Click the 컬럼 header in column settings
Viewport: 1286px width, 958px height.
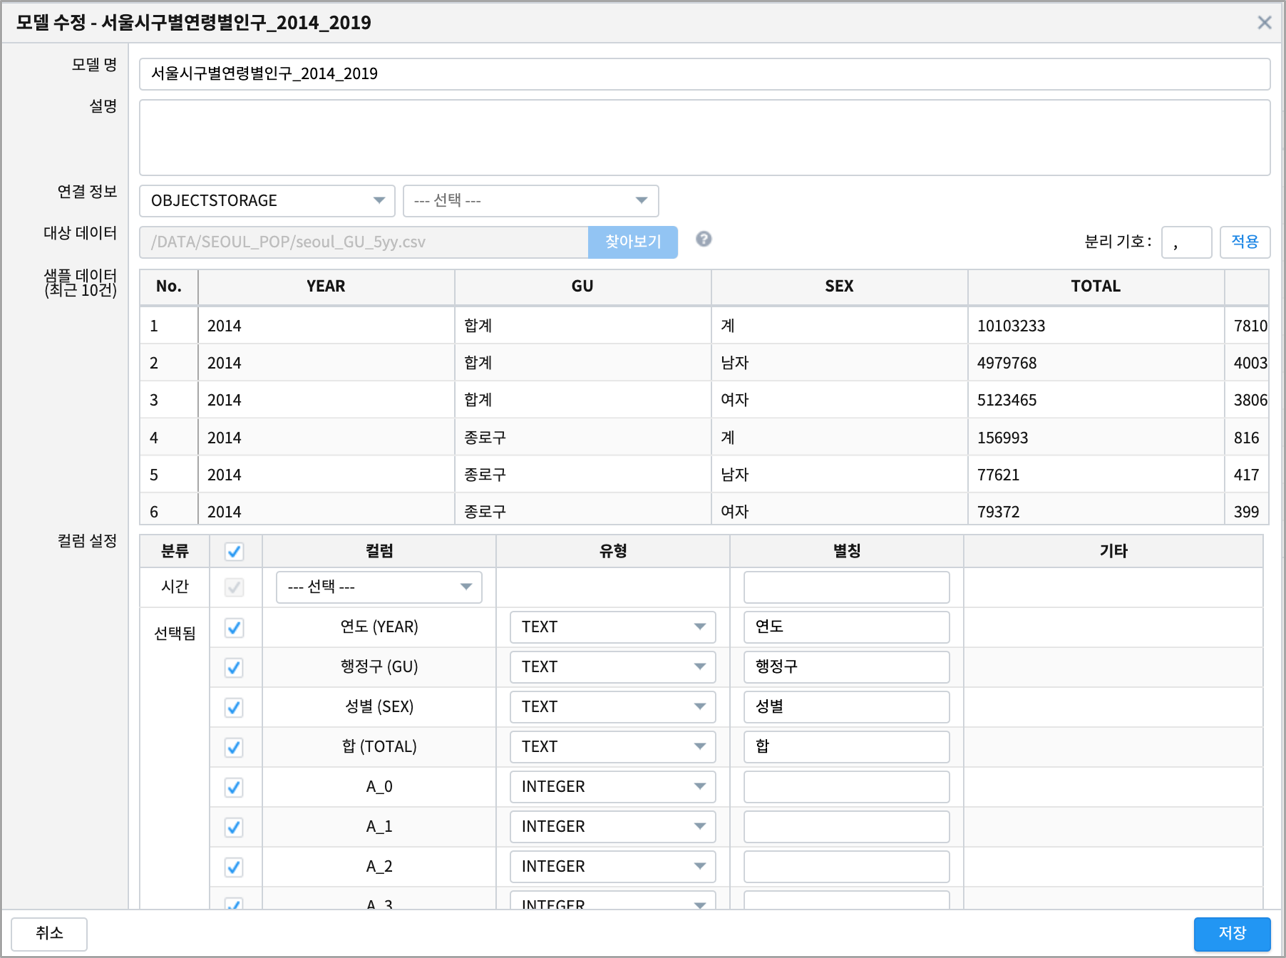point(379,551)
